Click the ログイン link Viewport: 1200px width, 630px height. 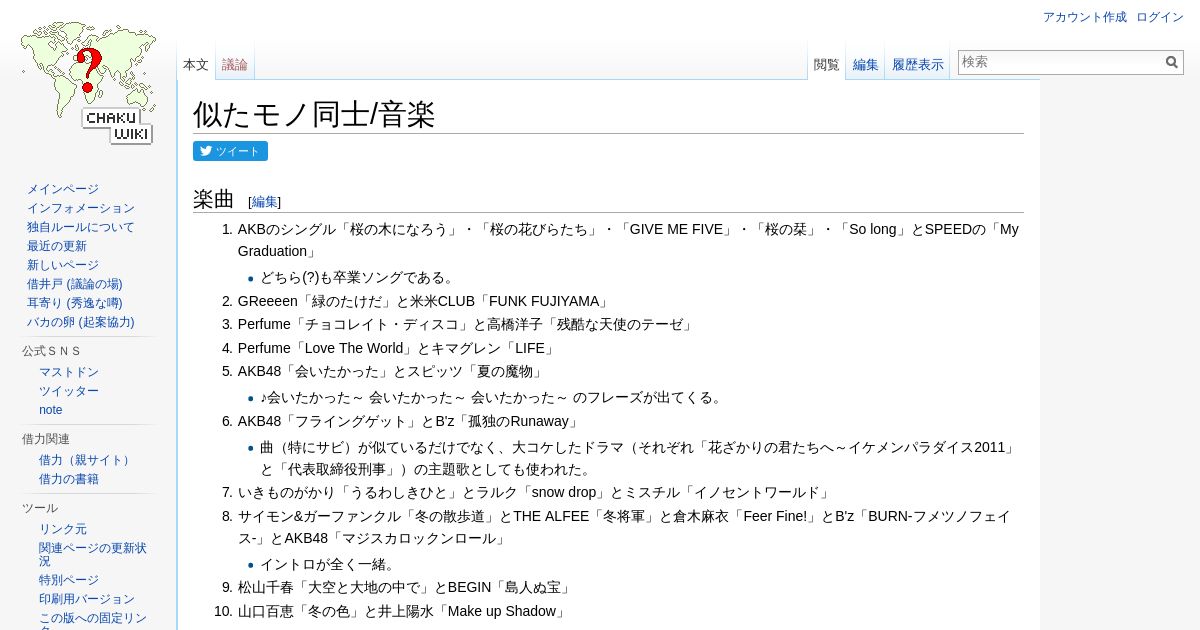tap(1160, 17)
